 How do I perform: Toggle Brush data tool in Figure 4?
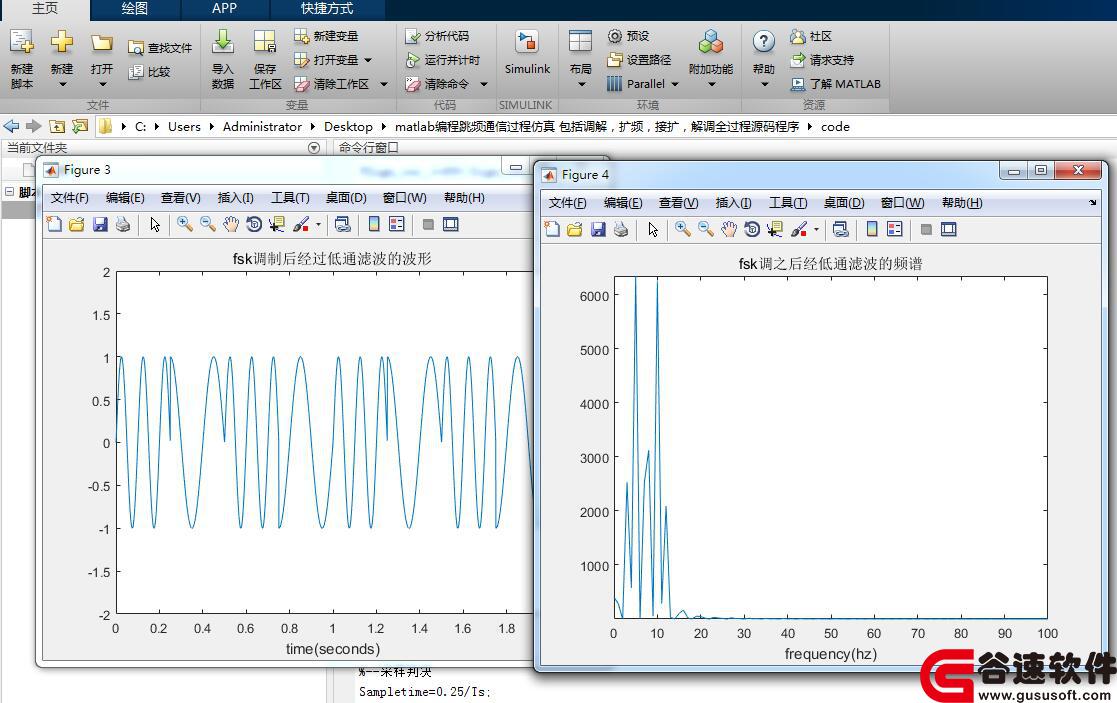[799, 229]
